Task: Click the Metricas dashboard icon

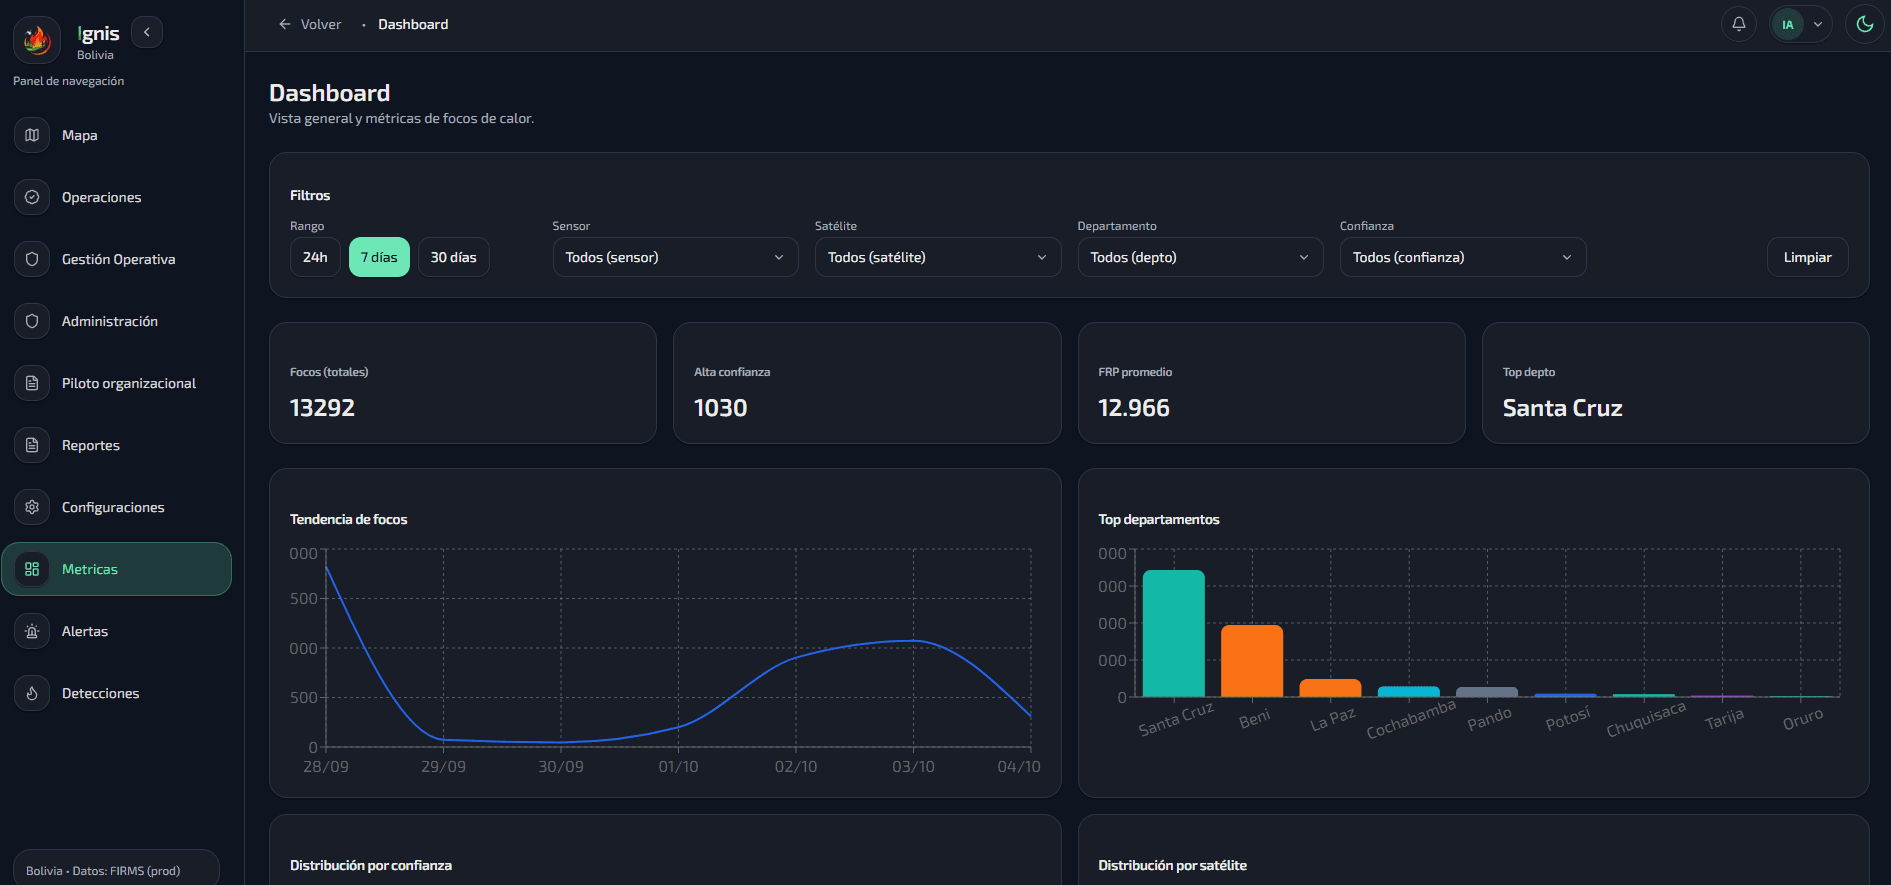Action: [32, 569]
